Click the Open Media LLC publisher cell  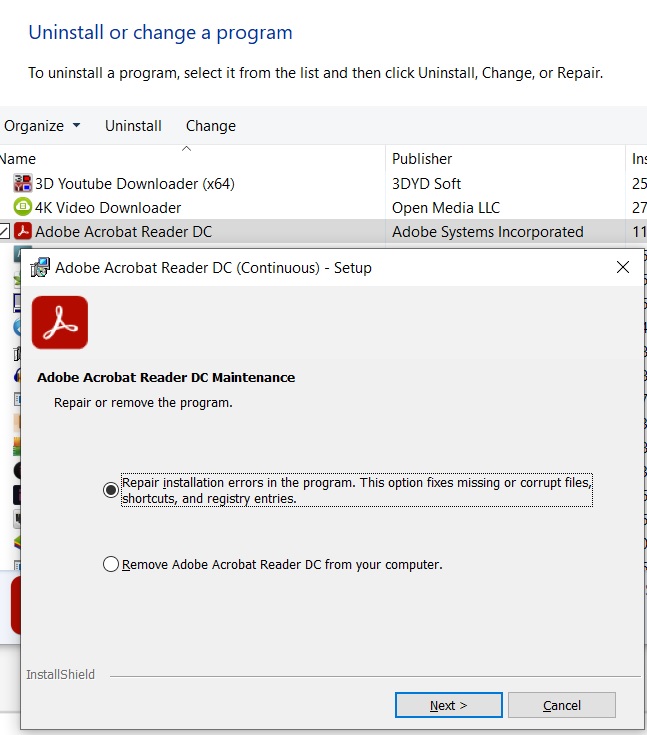[446, 208]
